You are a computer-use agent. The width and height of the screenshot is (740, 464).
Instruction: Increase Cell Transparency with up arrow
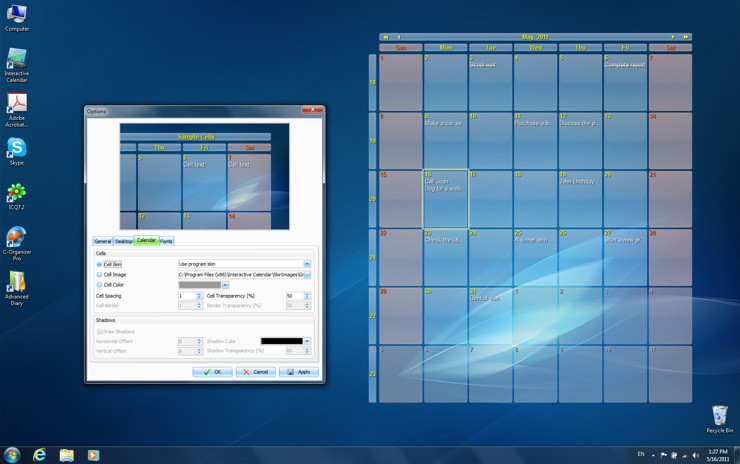point(307,294)
